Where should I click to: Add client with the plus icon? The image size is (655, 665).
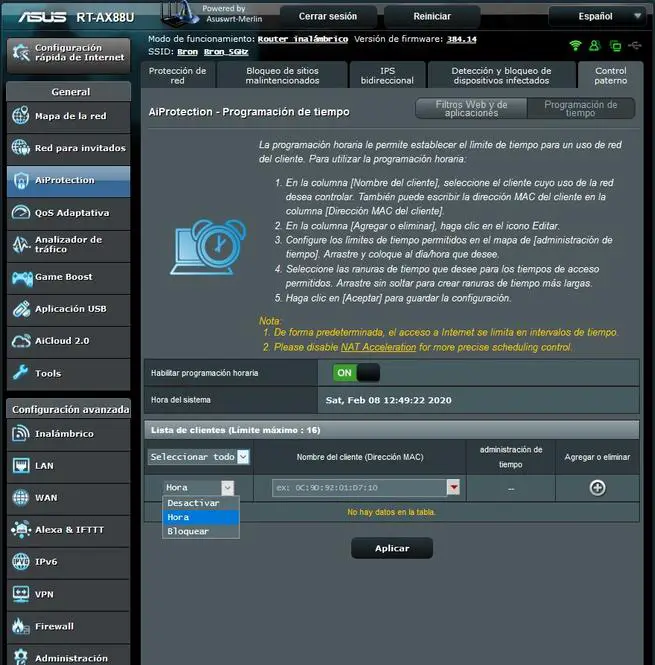[x=597, y=488]
